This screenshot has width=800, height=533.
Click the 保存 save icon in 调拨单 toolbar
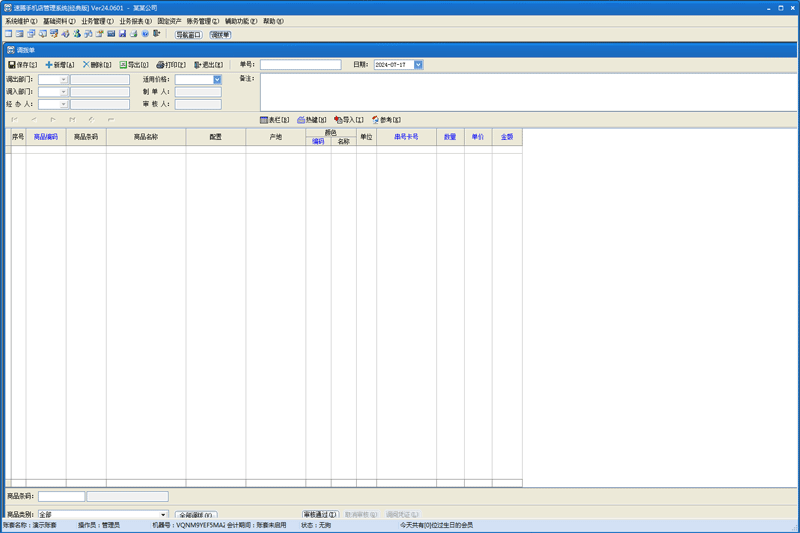[x=12, y=65]
